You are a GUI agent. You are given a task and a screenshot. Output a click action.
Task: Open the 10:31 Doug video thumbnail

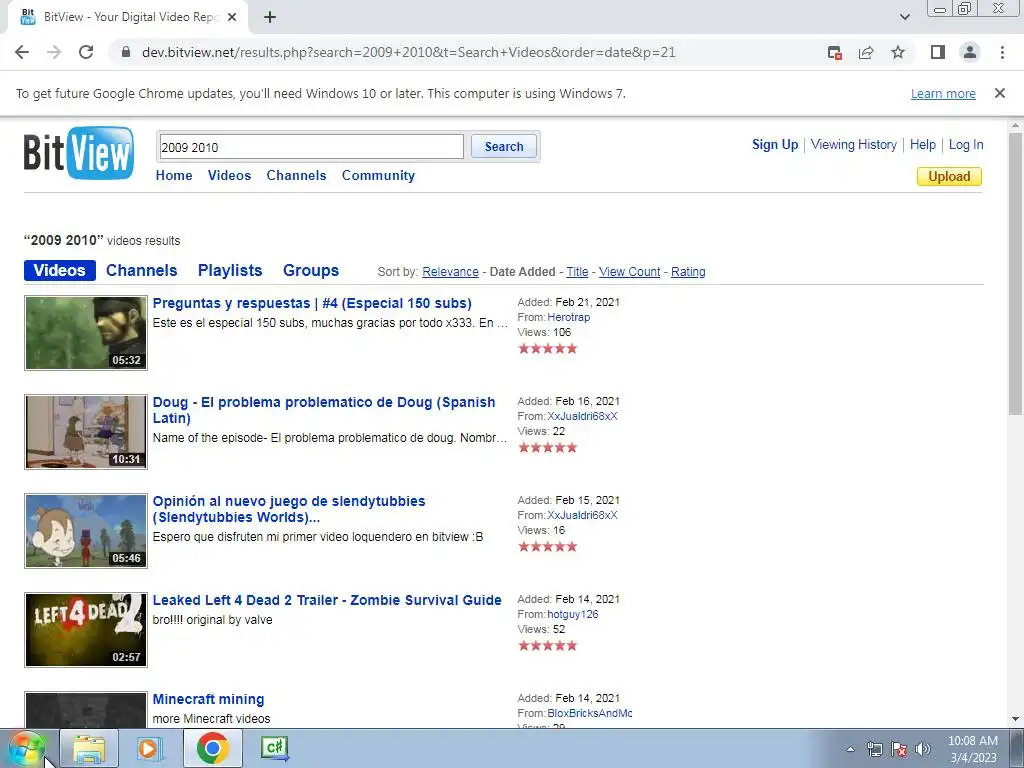tap(86, 432)
